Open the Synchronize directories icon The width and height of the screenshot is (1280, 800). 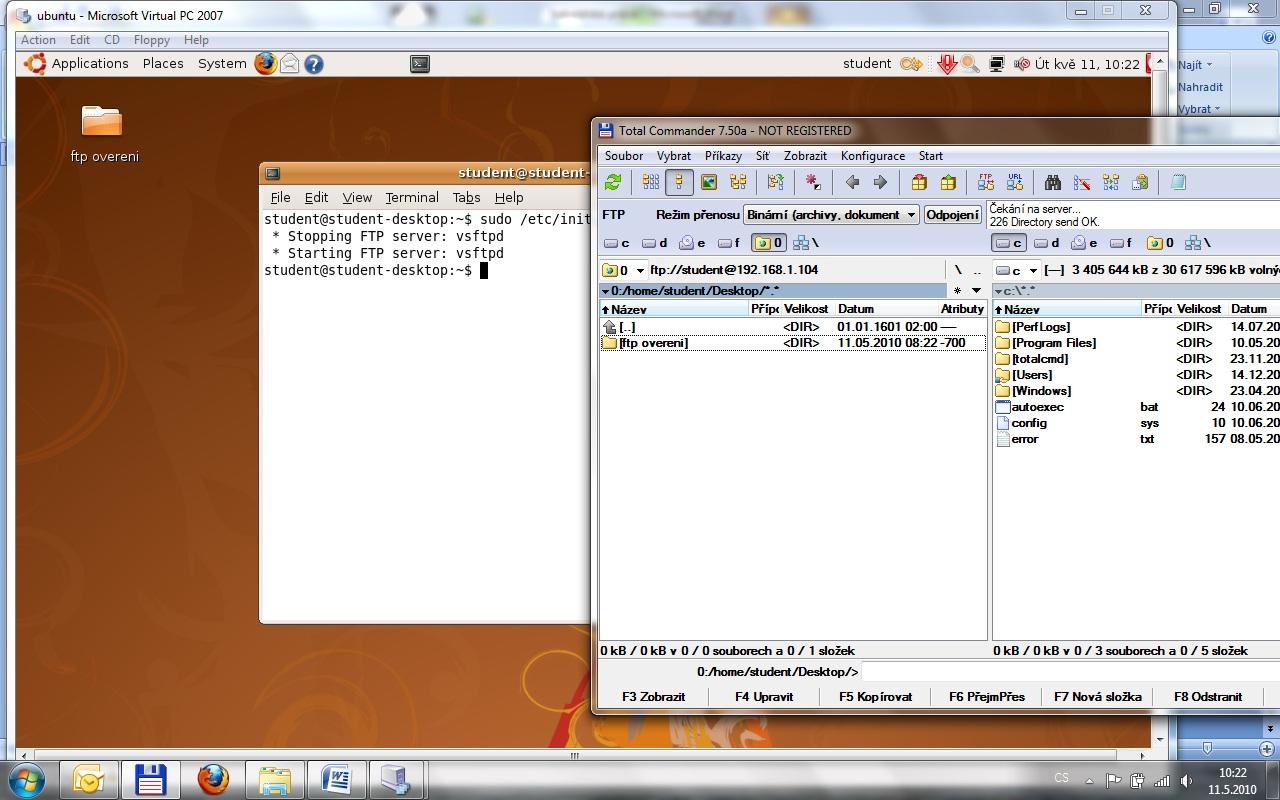(1111, 182)
